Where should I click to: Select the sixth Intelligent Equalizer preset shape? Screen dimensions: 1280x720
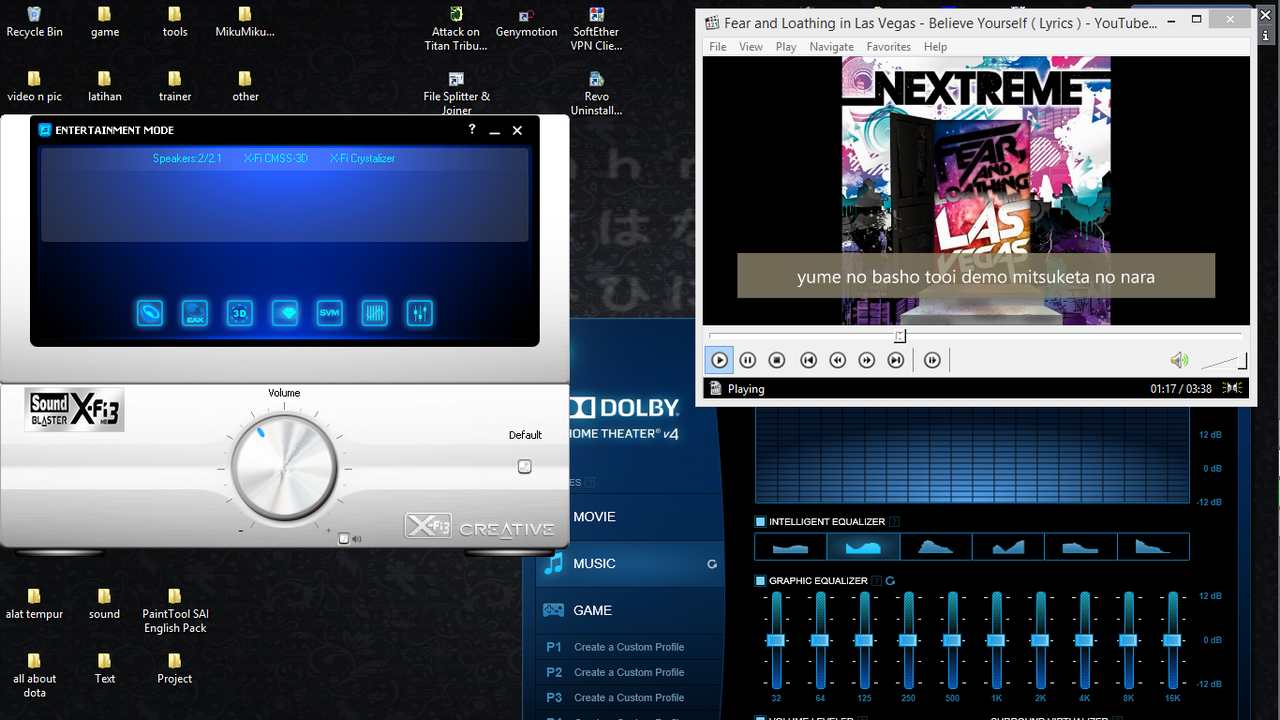1153,546
